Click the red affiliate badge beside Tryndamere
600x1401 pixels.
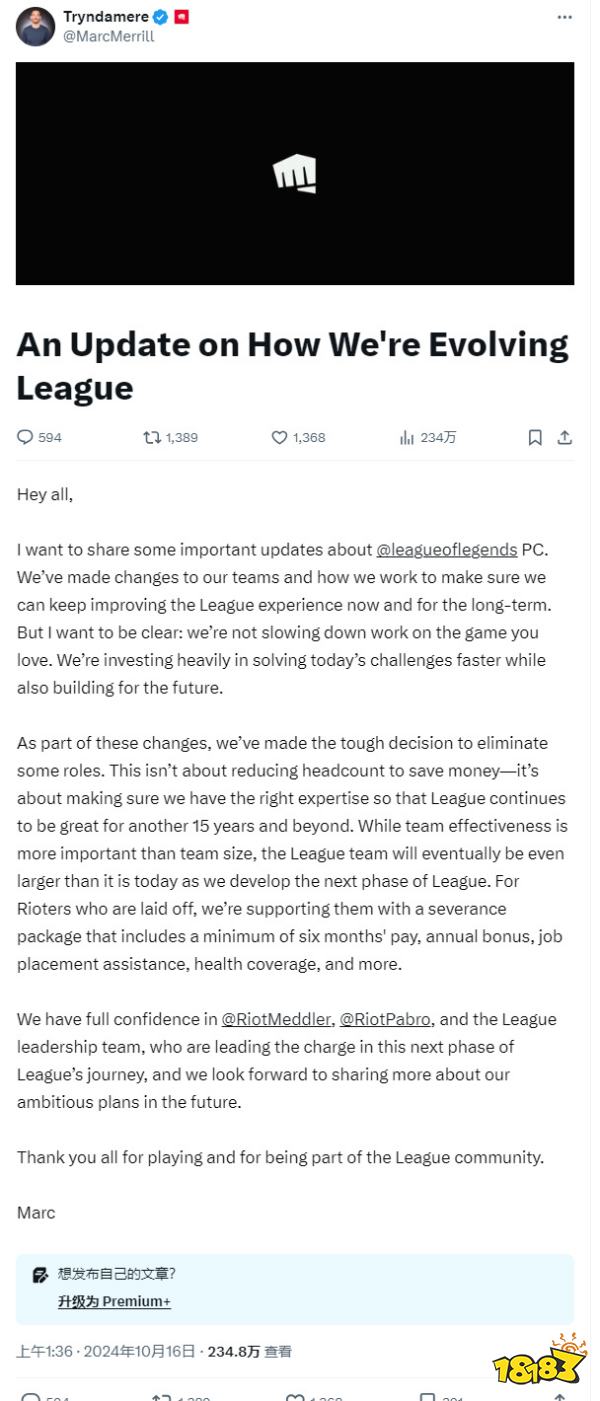tap(182, 17)
